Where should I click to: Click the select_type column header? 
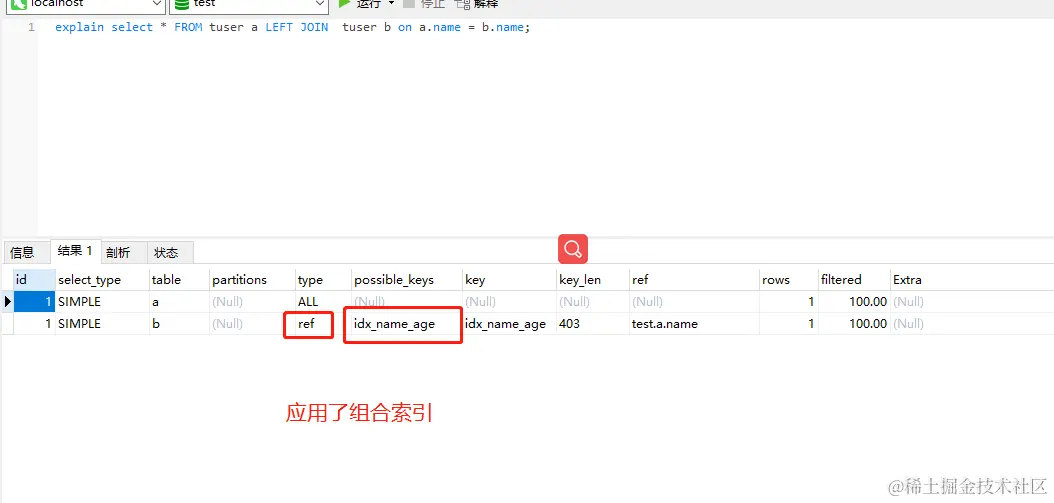click(102, 280)
